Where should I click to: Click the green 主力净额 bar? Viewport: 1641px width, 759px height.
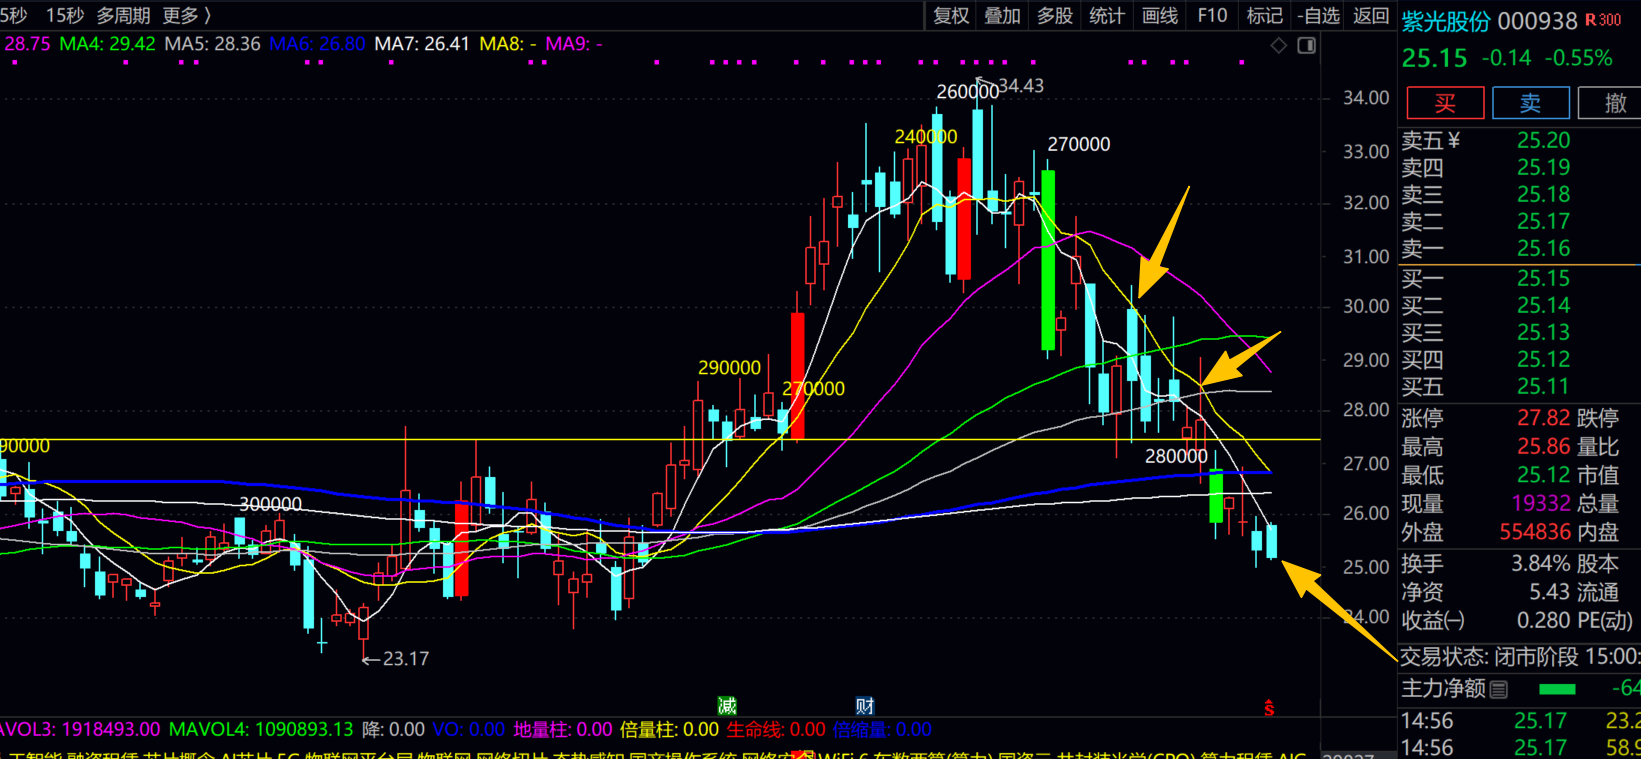coord(1557,689)
